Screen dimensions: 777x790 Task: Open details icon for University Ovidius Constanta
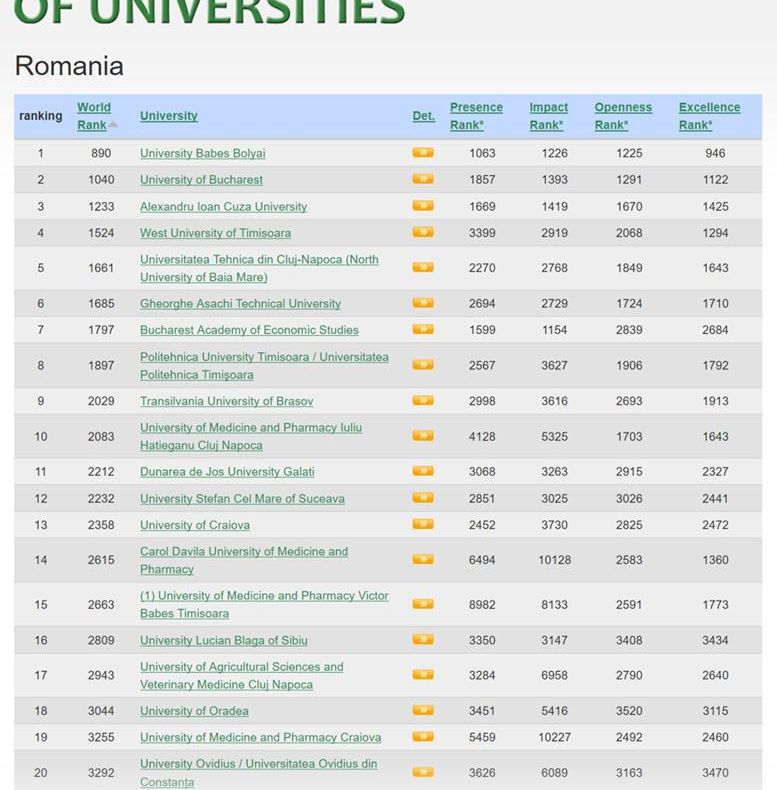coord(423,772)
